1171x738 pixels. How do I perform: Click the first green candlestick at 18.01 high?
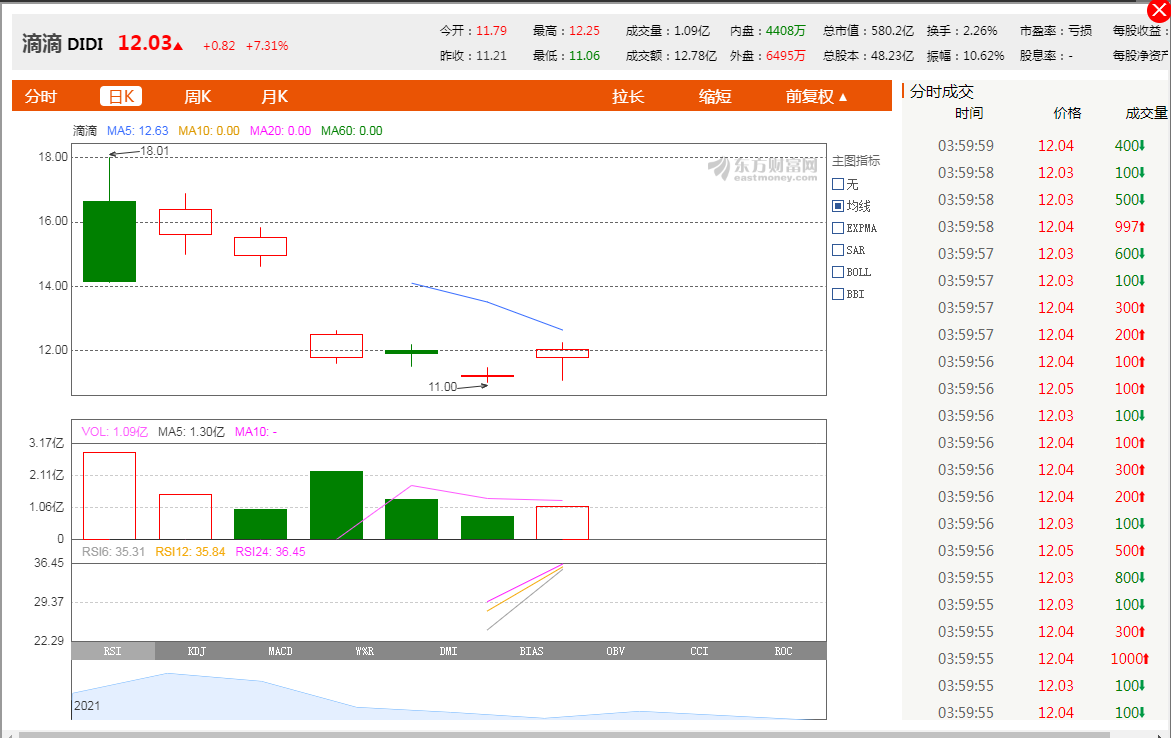(109, 241)
